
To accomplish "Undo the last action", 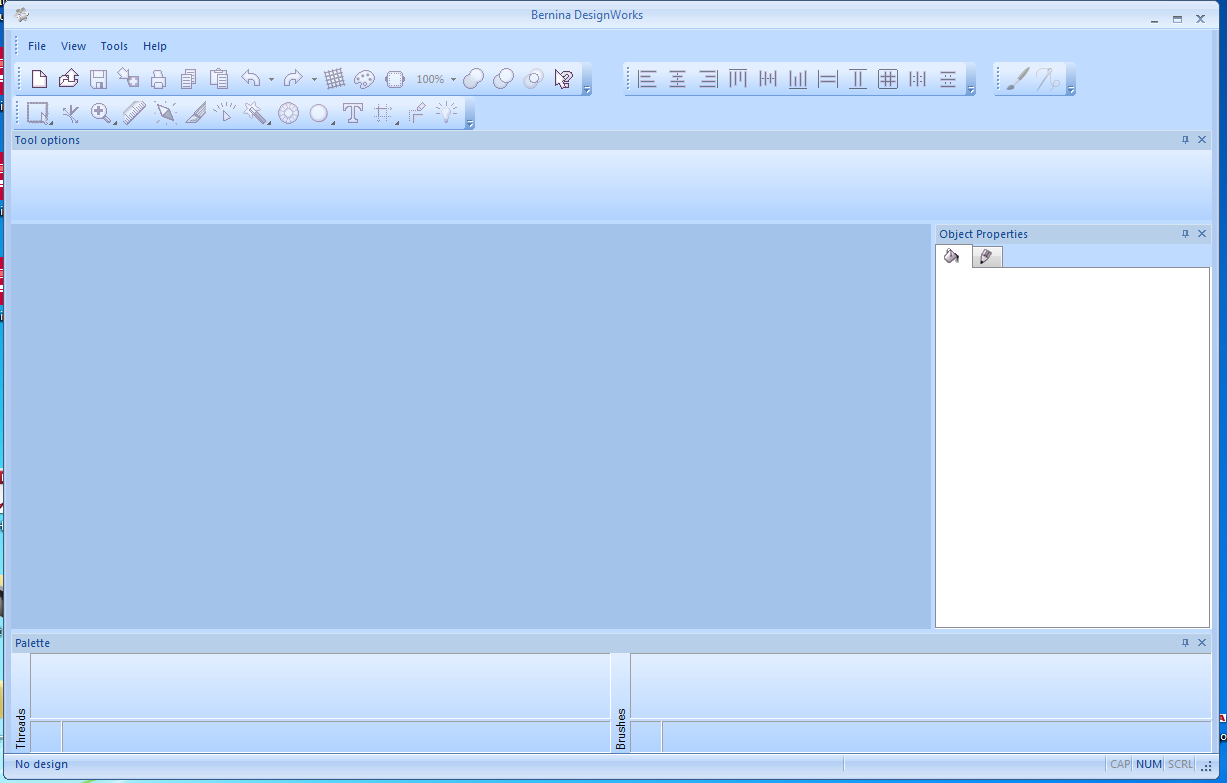I will pos(251,79).
